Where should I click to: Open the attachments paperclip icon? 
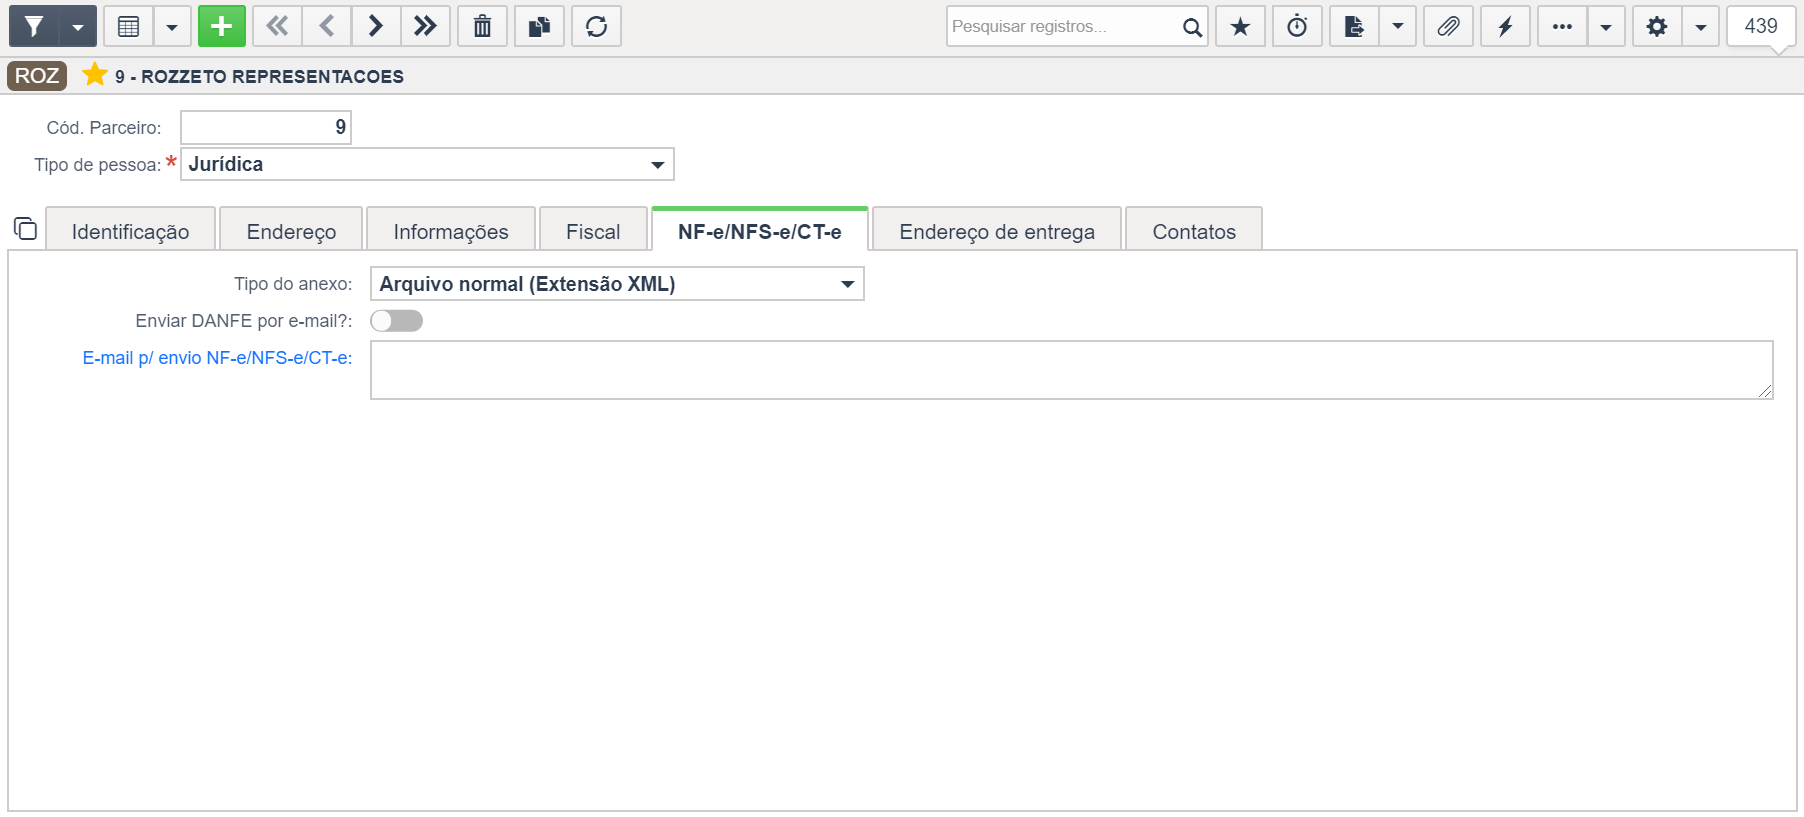pyautogui.click(x=1448, y=26)
